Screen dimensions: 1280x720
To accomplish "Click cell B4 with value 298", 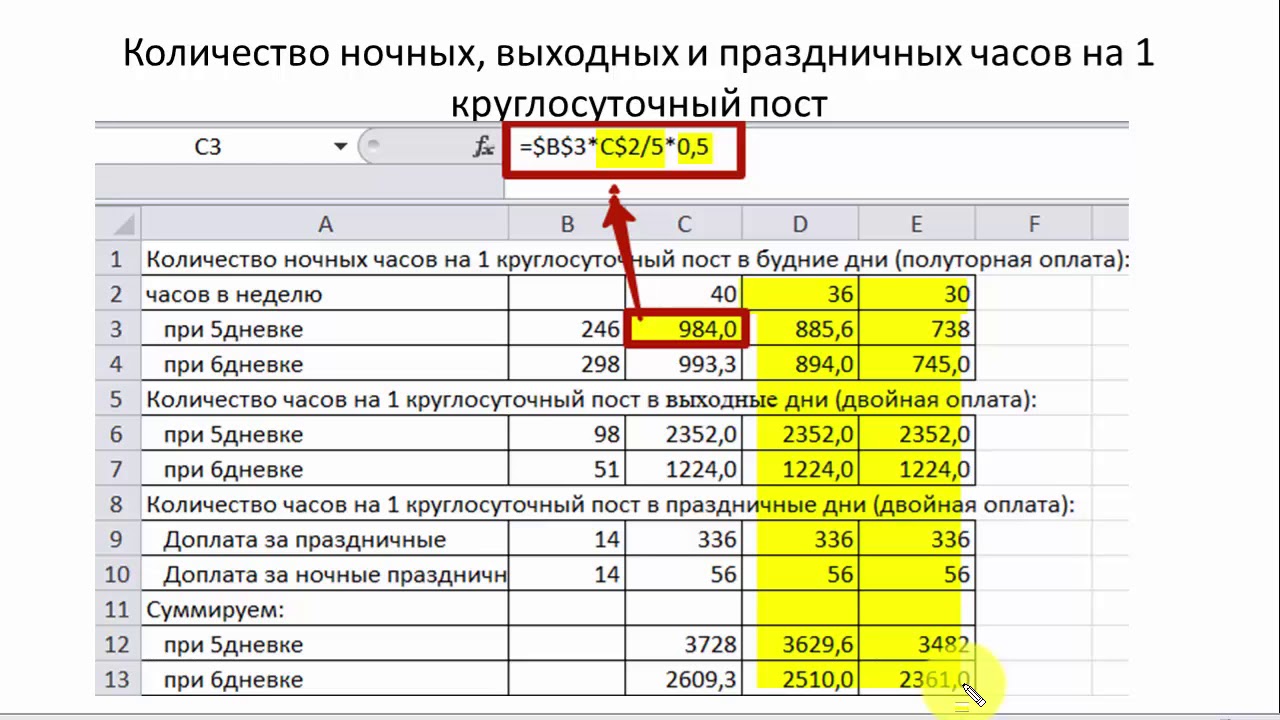I will [567, 364].
